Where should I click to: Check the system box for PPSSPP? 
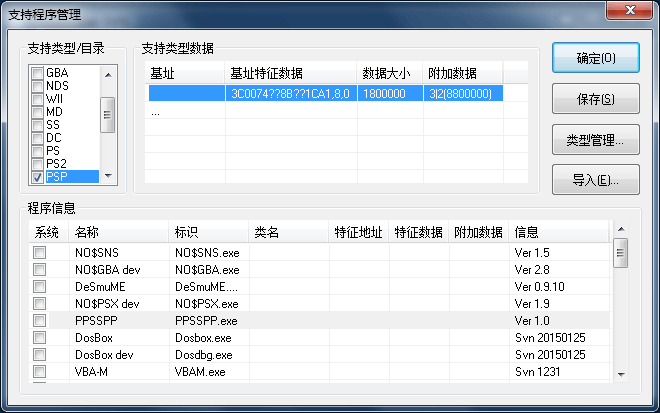(x=40, y=320)
